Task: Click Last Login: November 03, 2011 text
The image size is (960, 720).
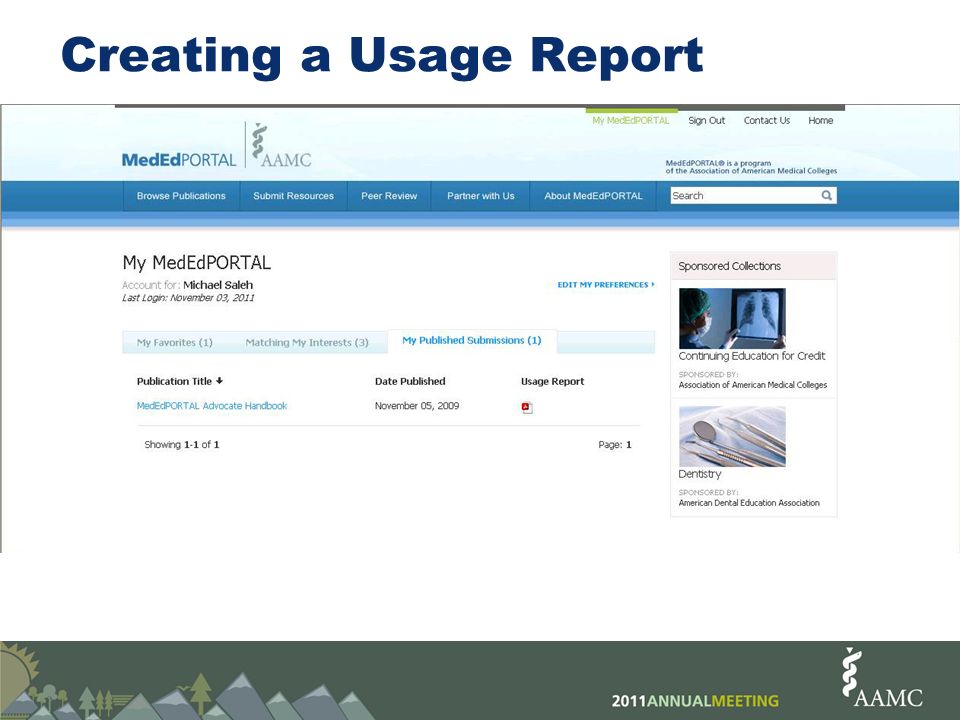Action: click(x=188, y=298)
